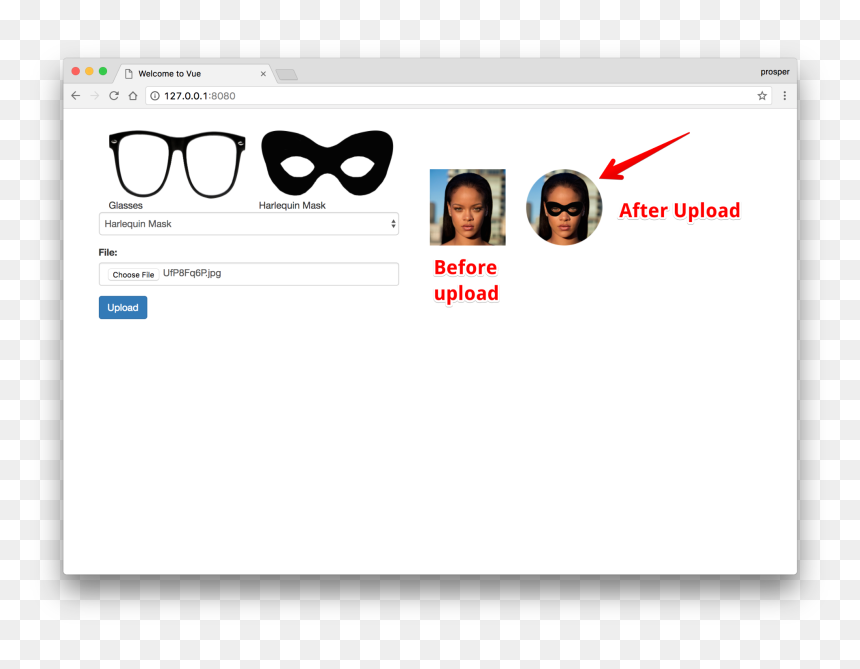Close the Welcome to Vue tab

tap(263, 74)
